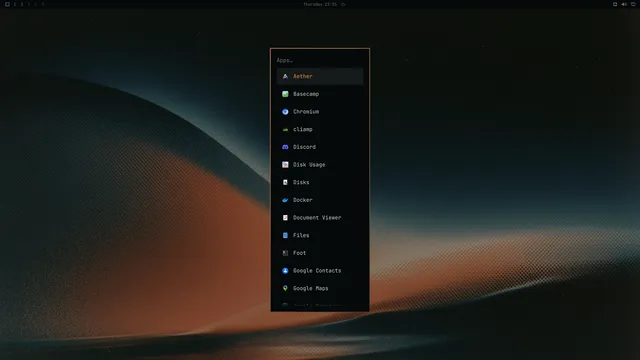Pick the Google Maps text label

click(x=310, y=288)
